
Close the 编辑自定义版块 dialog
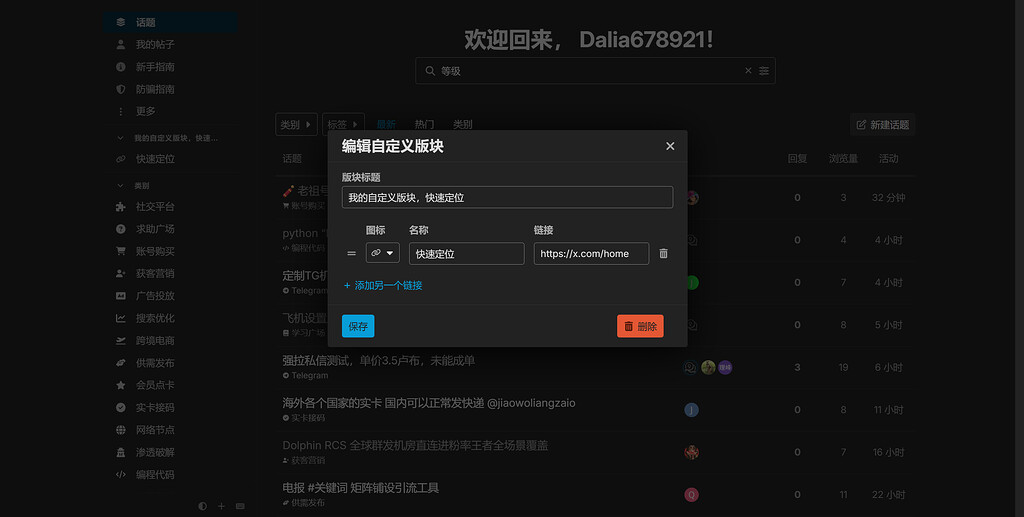670,146
